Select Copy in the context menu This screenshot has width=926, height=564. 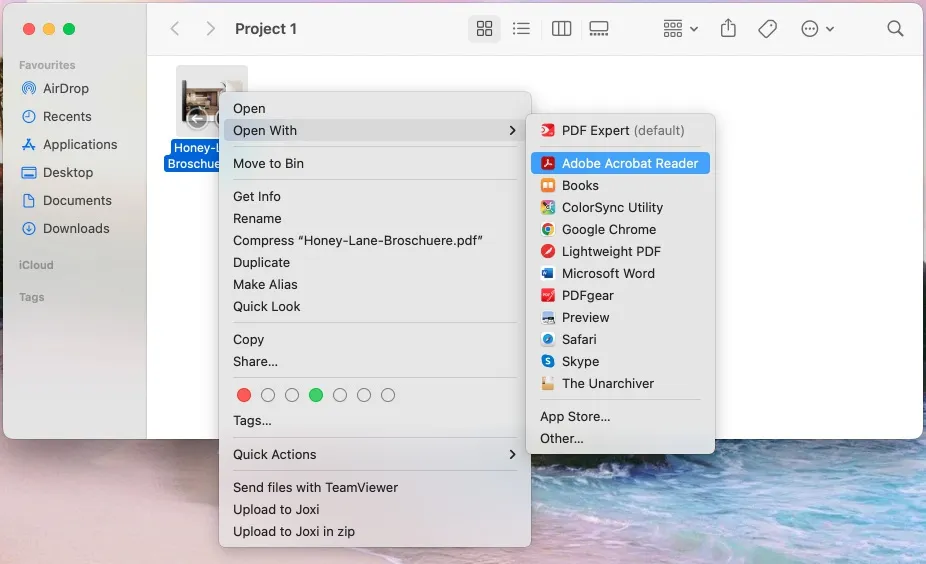pos(374,340)
